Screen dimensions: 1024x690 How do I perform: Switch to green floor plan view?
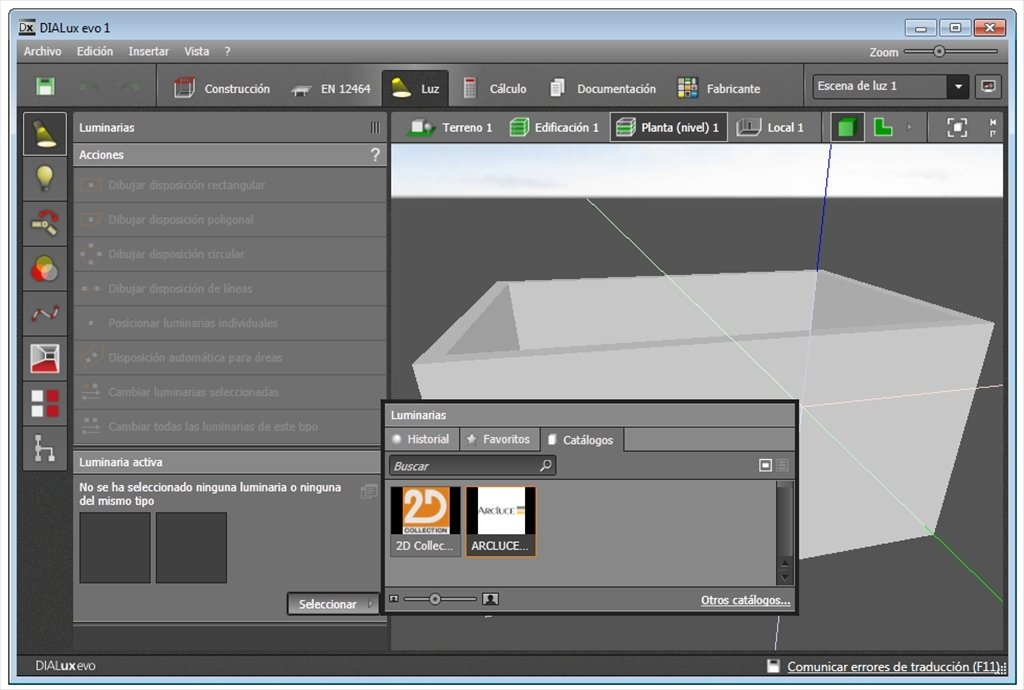click(883, 127)
